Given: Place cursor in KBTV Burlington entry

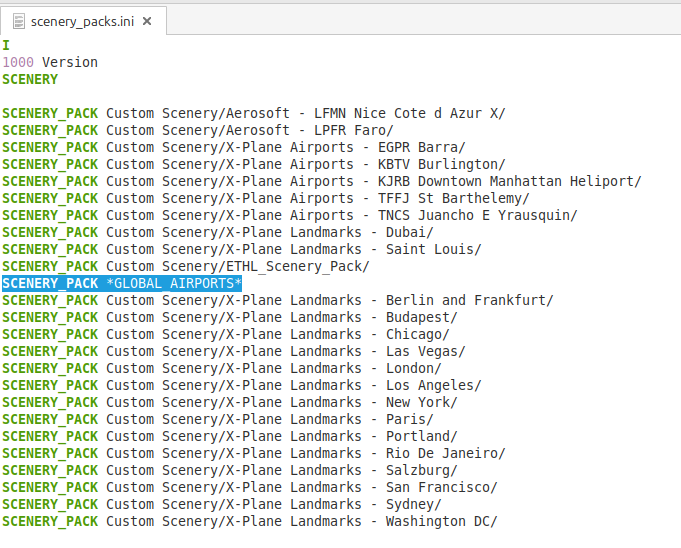Looking at the screenshot, I should 300,164.
